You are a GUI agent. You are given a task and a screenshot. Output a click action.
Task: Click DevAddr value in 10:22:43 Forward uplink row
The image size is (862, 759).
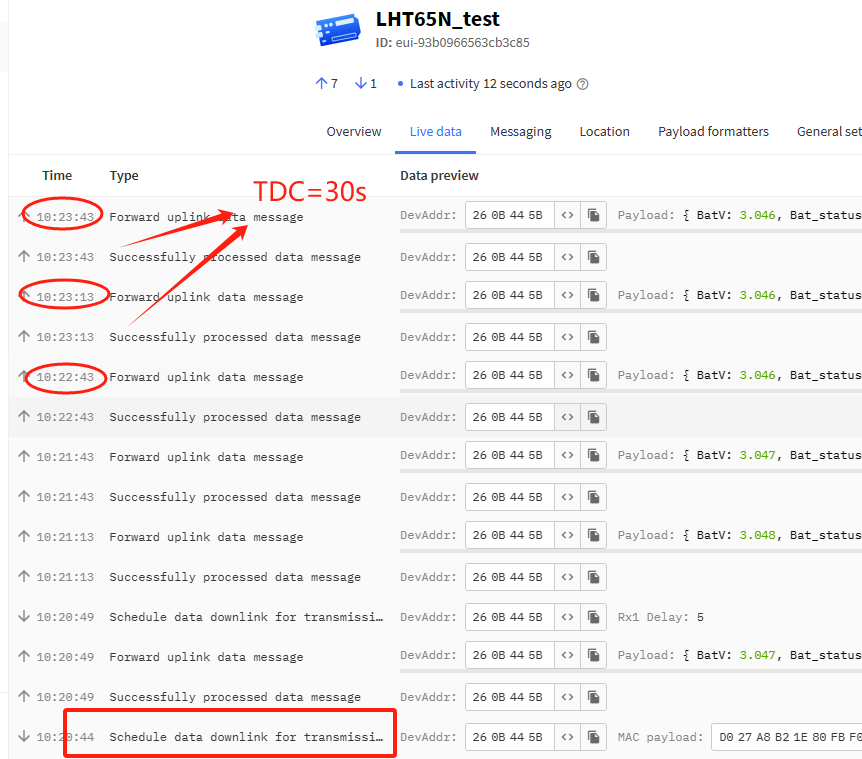[x=510, y=375]
